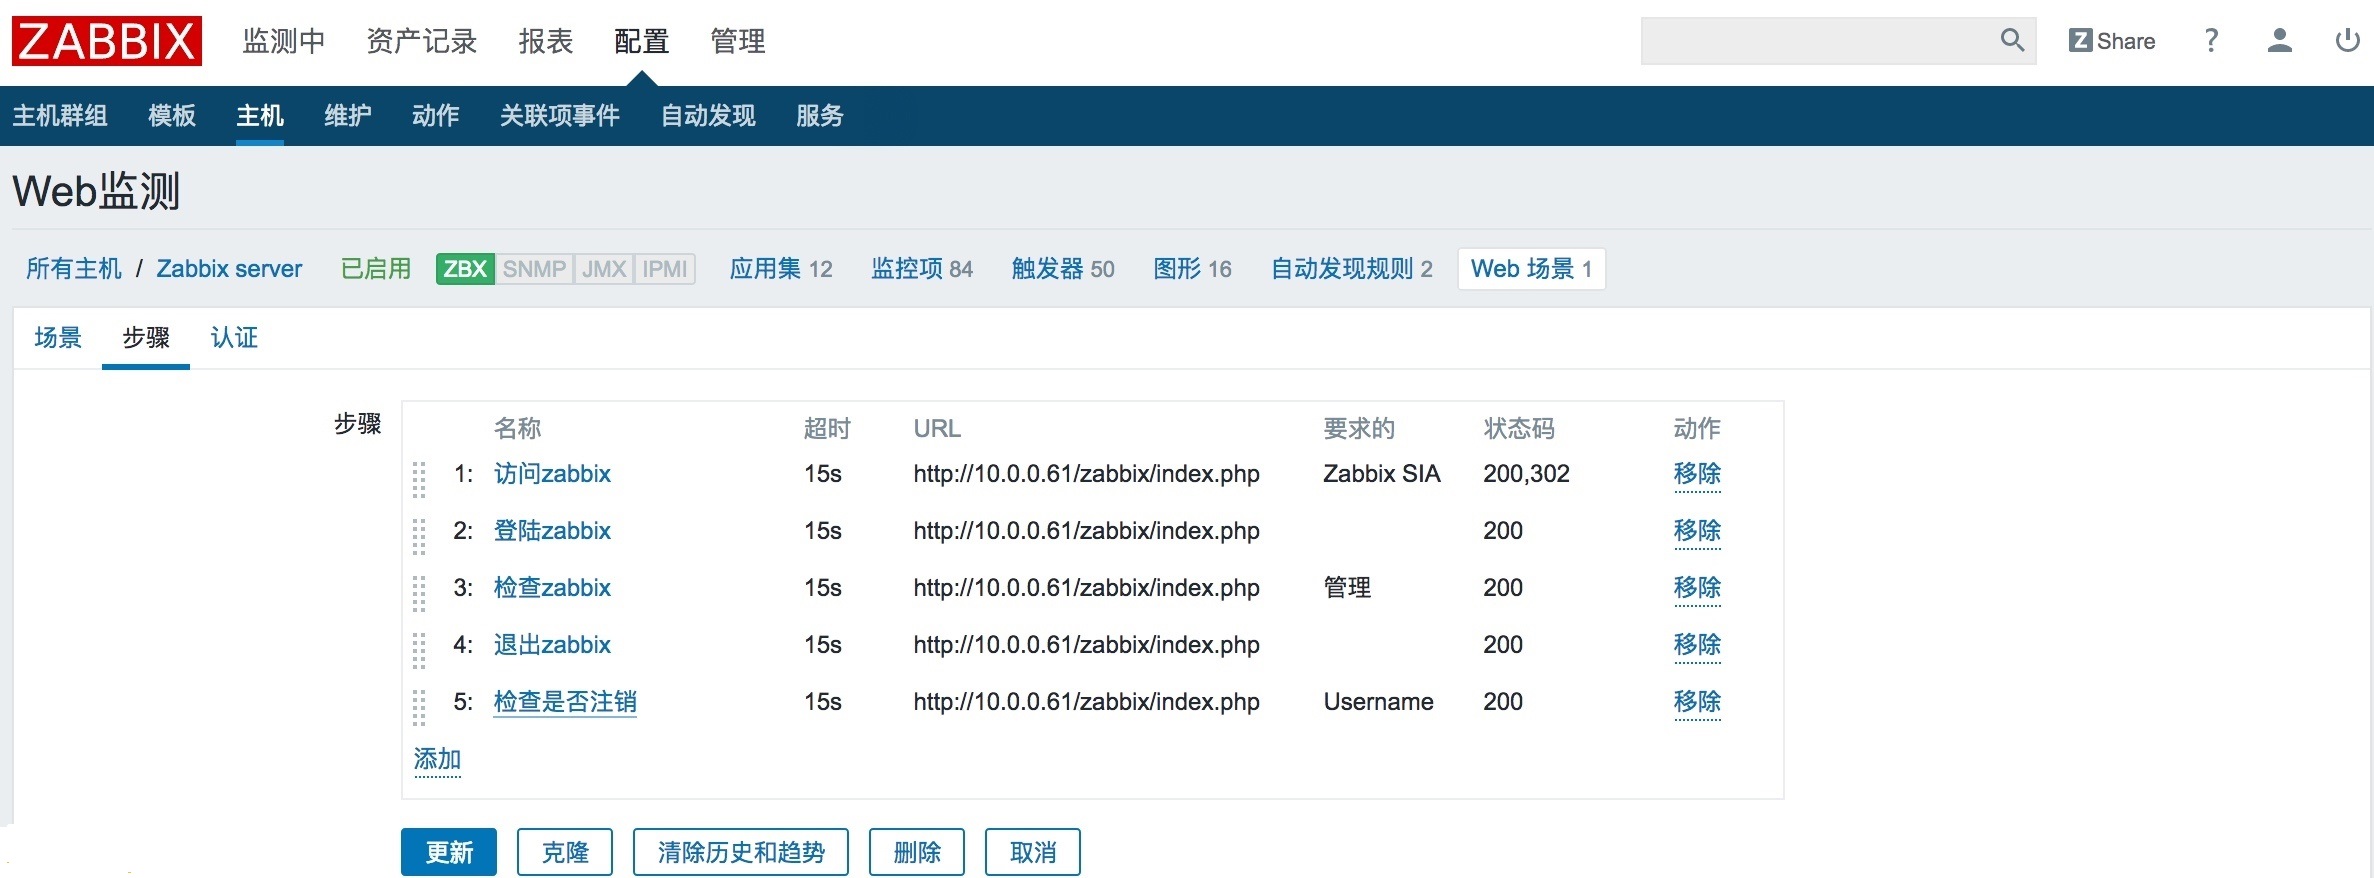Click the 克隆 button

[565, 852]
